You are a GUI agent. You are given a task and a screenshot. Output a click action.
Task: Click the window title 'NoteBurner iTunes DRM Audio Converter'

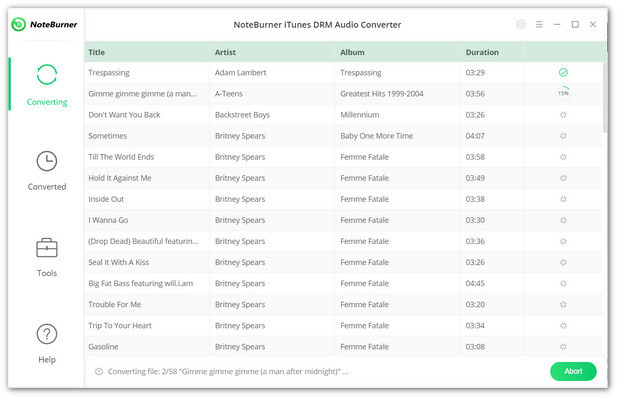point(317,24)
